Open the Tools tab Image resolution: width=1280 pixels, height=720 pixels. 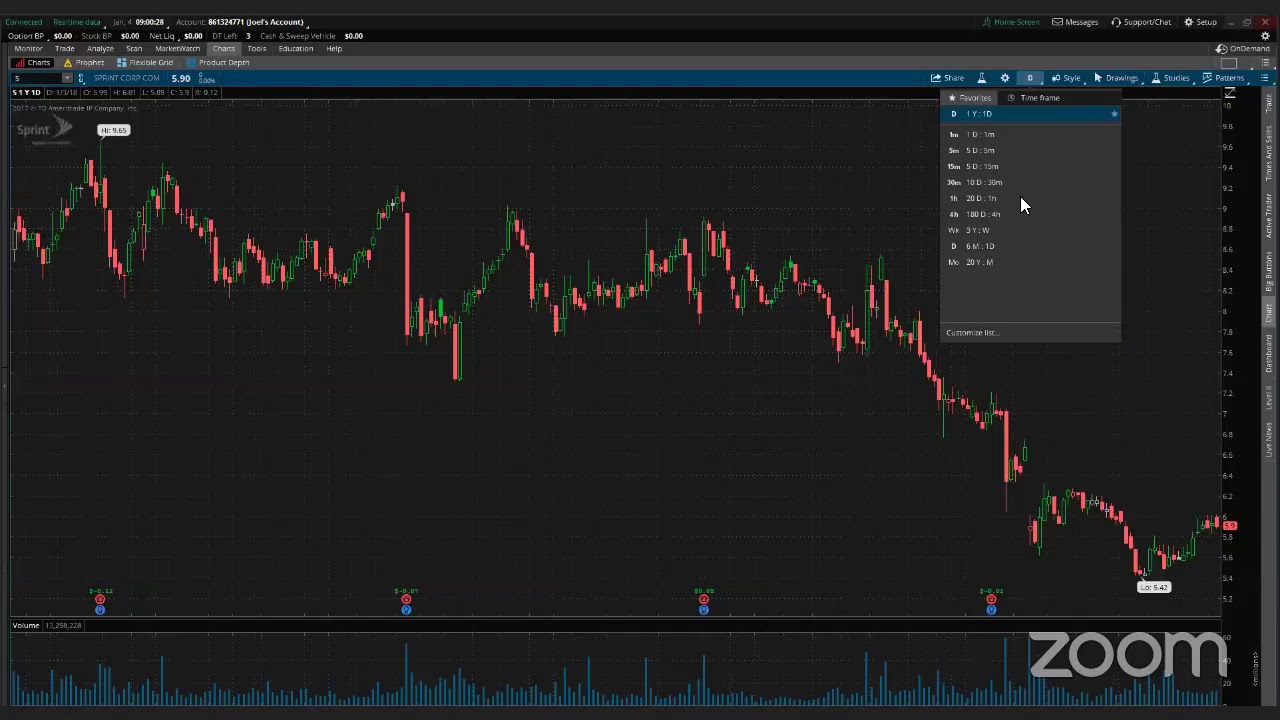pyautogui.click(x=257, y=49)
